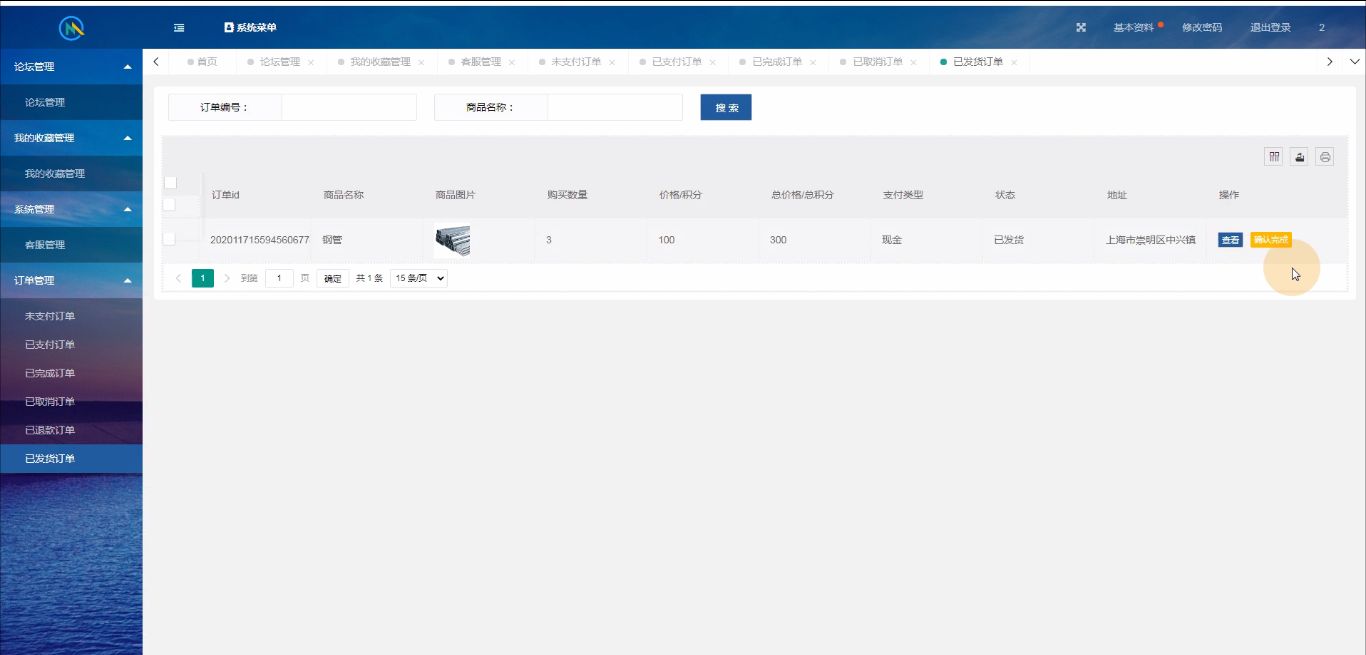Open 修改密码 in the header

pos(1202,28)
